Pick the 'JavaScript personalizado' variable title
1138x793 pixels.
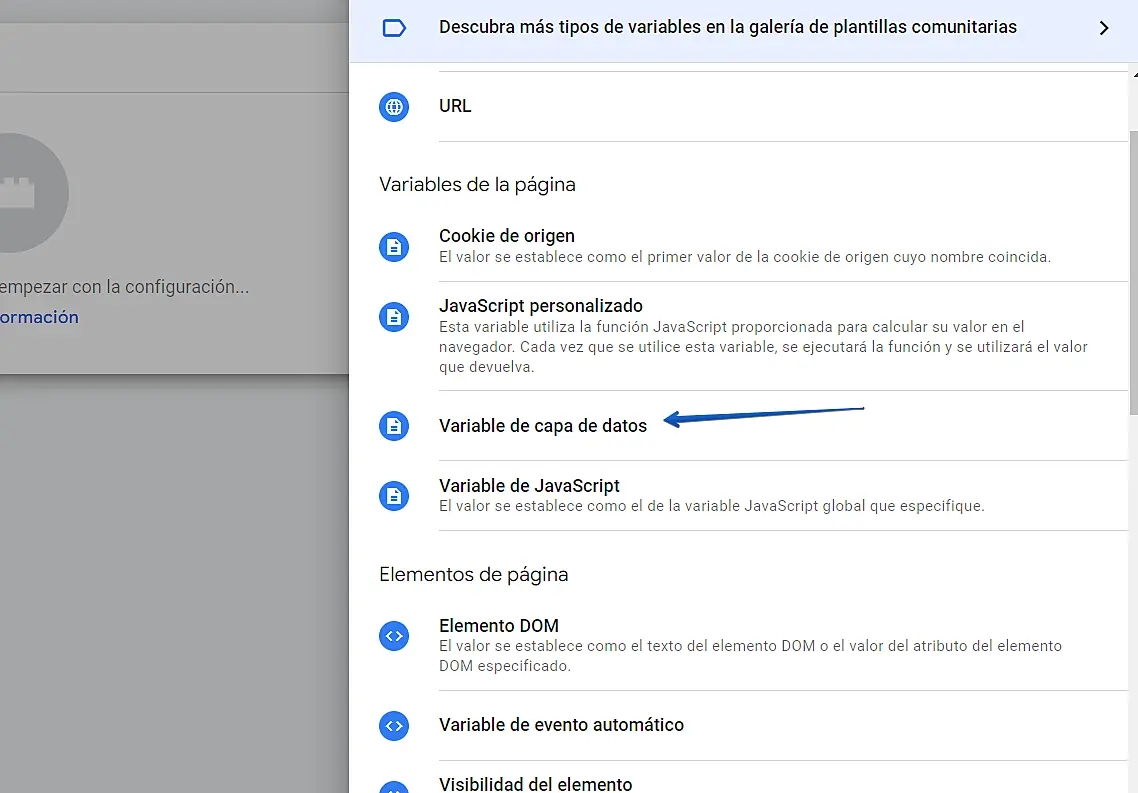point(540,306)
